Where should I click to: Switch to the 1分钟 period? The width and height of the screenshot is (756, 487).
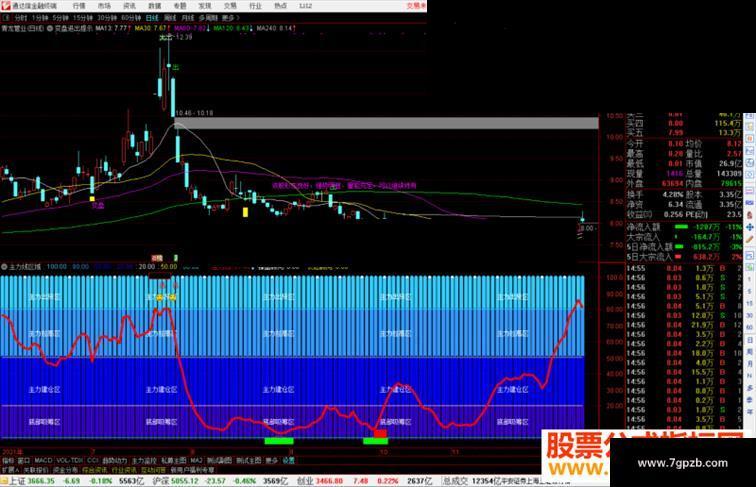(x=40, y=18)
